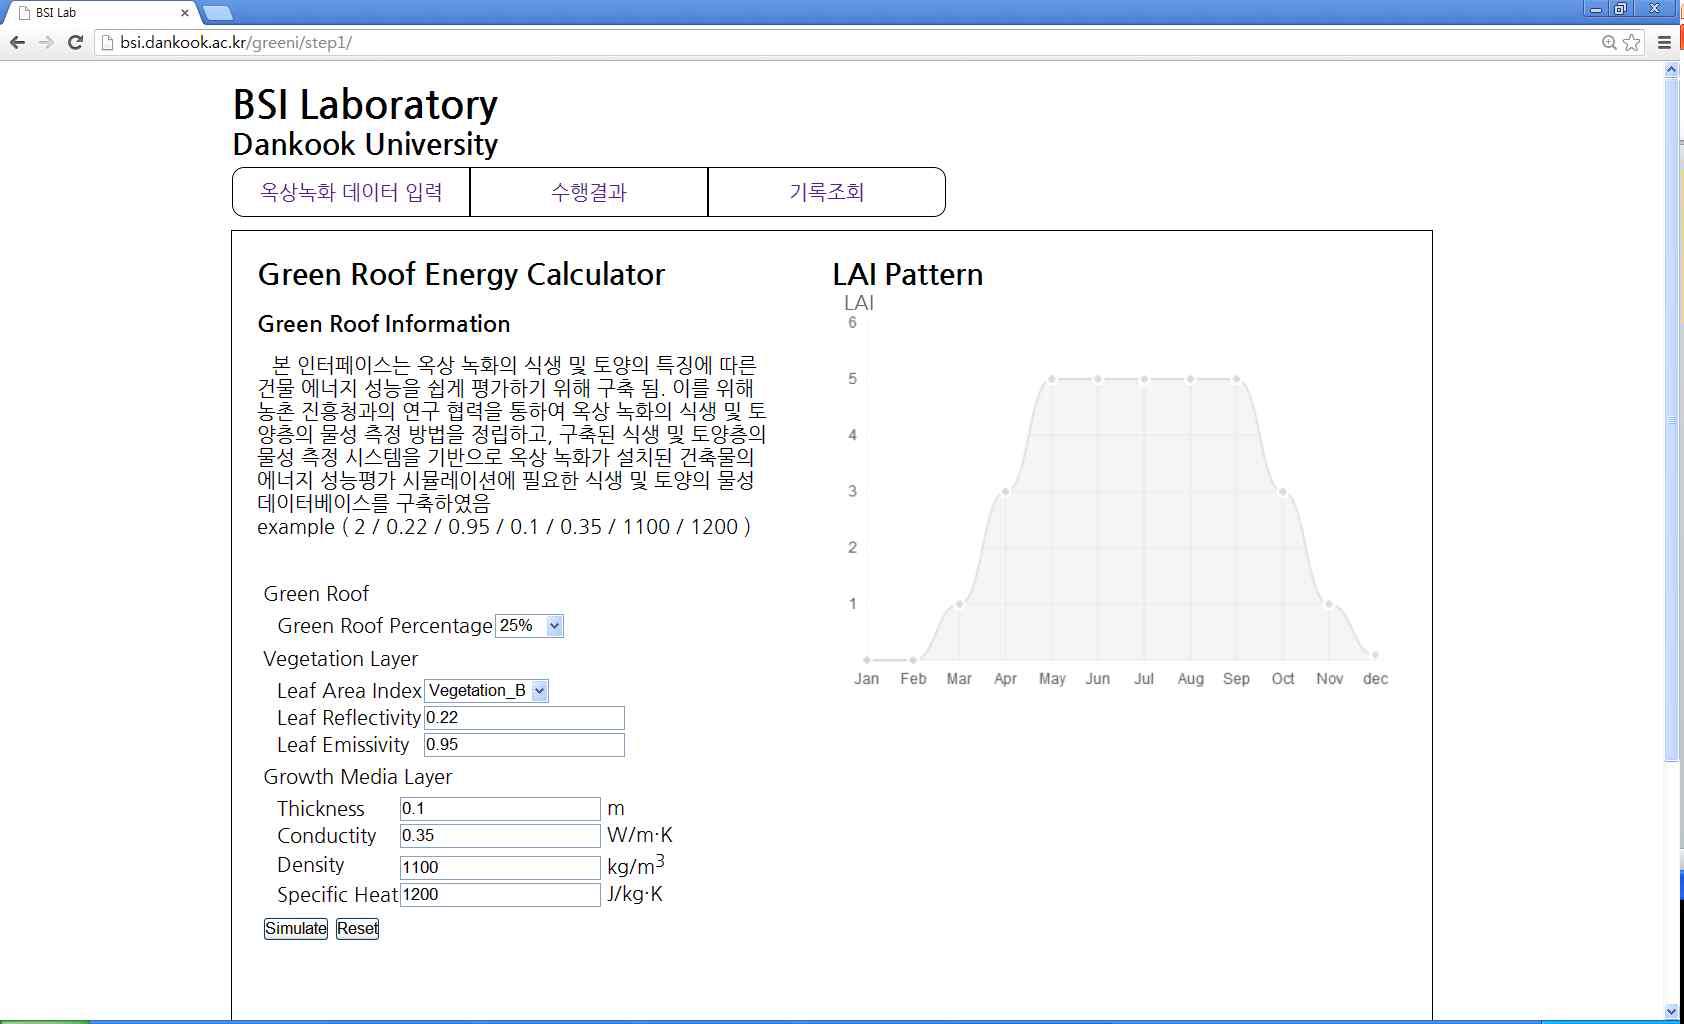This screenshot has width=1684, height=1024.
Task: Click the Vegetation Layer label
Action: [340, 659]
